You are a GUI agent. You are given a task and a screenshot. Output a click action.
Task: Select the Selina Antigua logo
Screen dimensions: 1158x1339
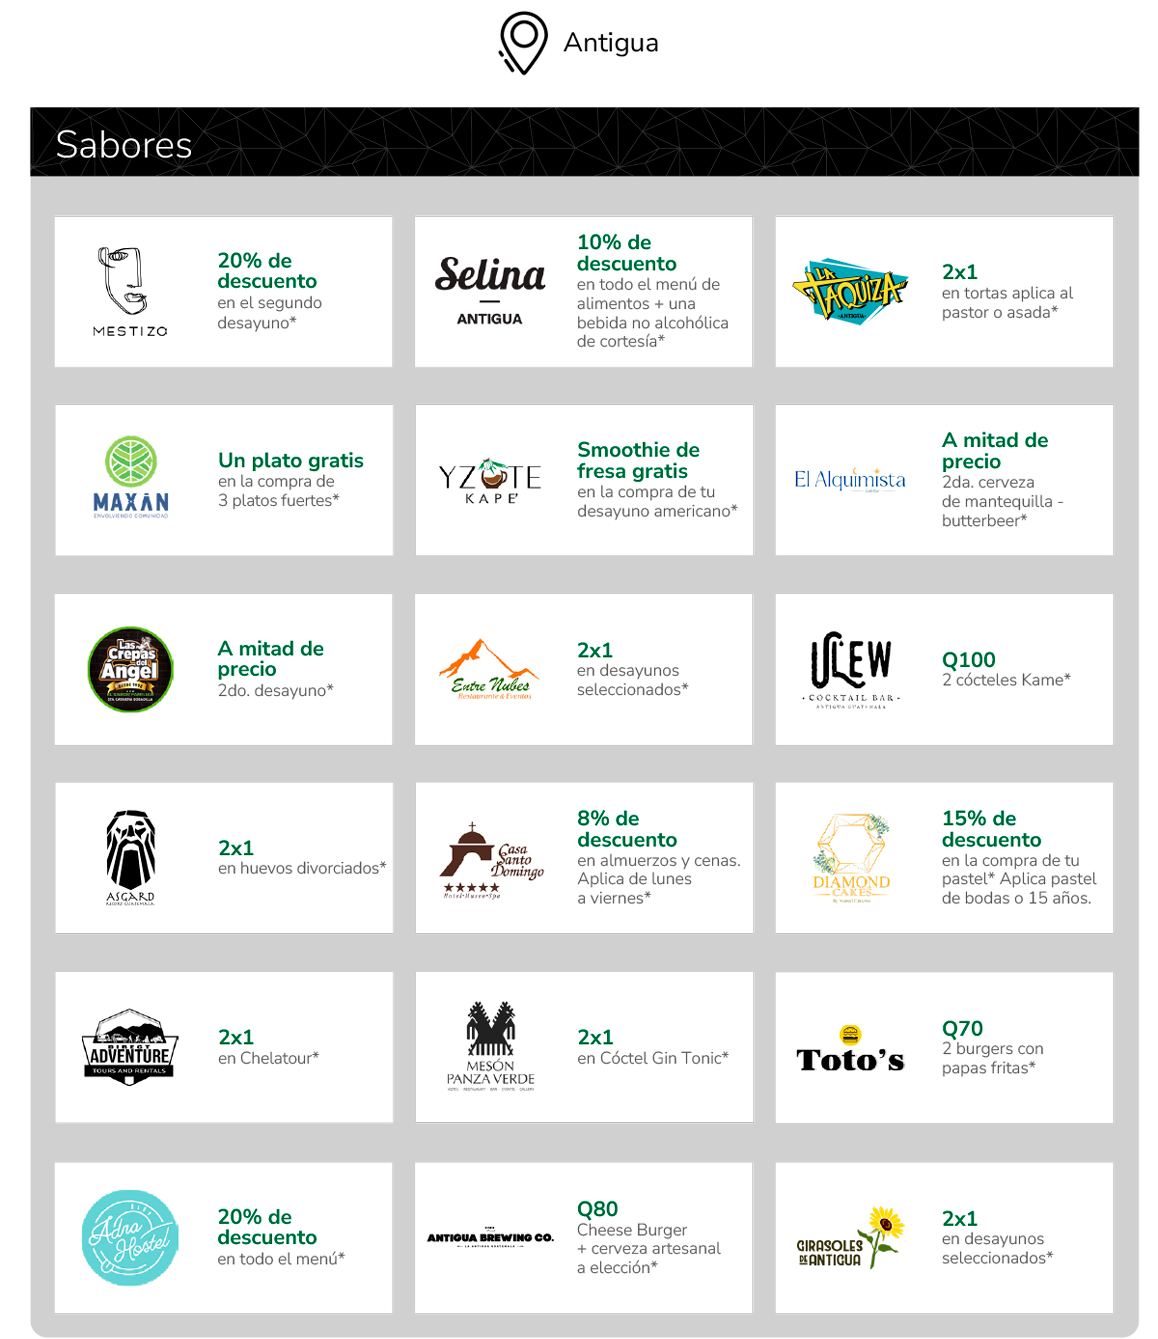click(x=490, y=291)
